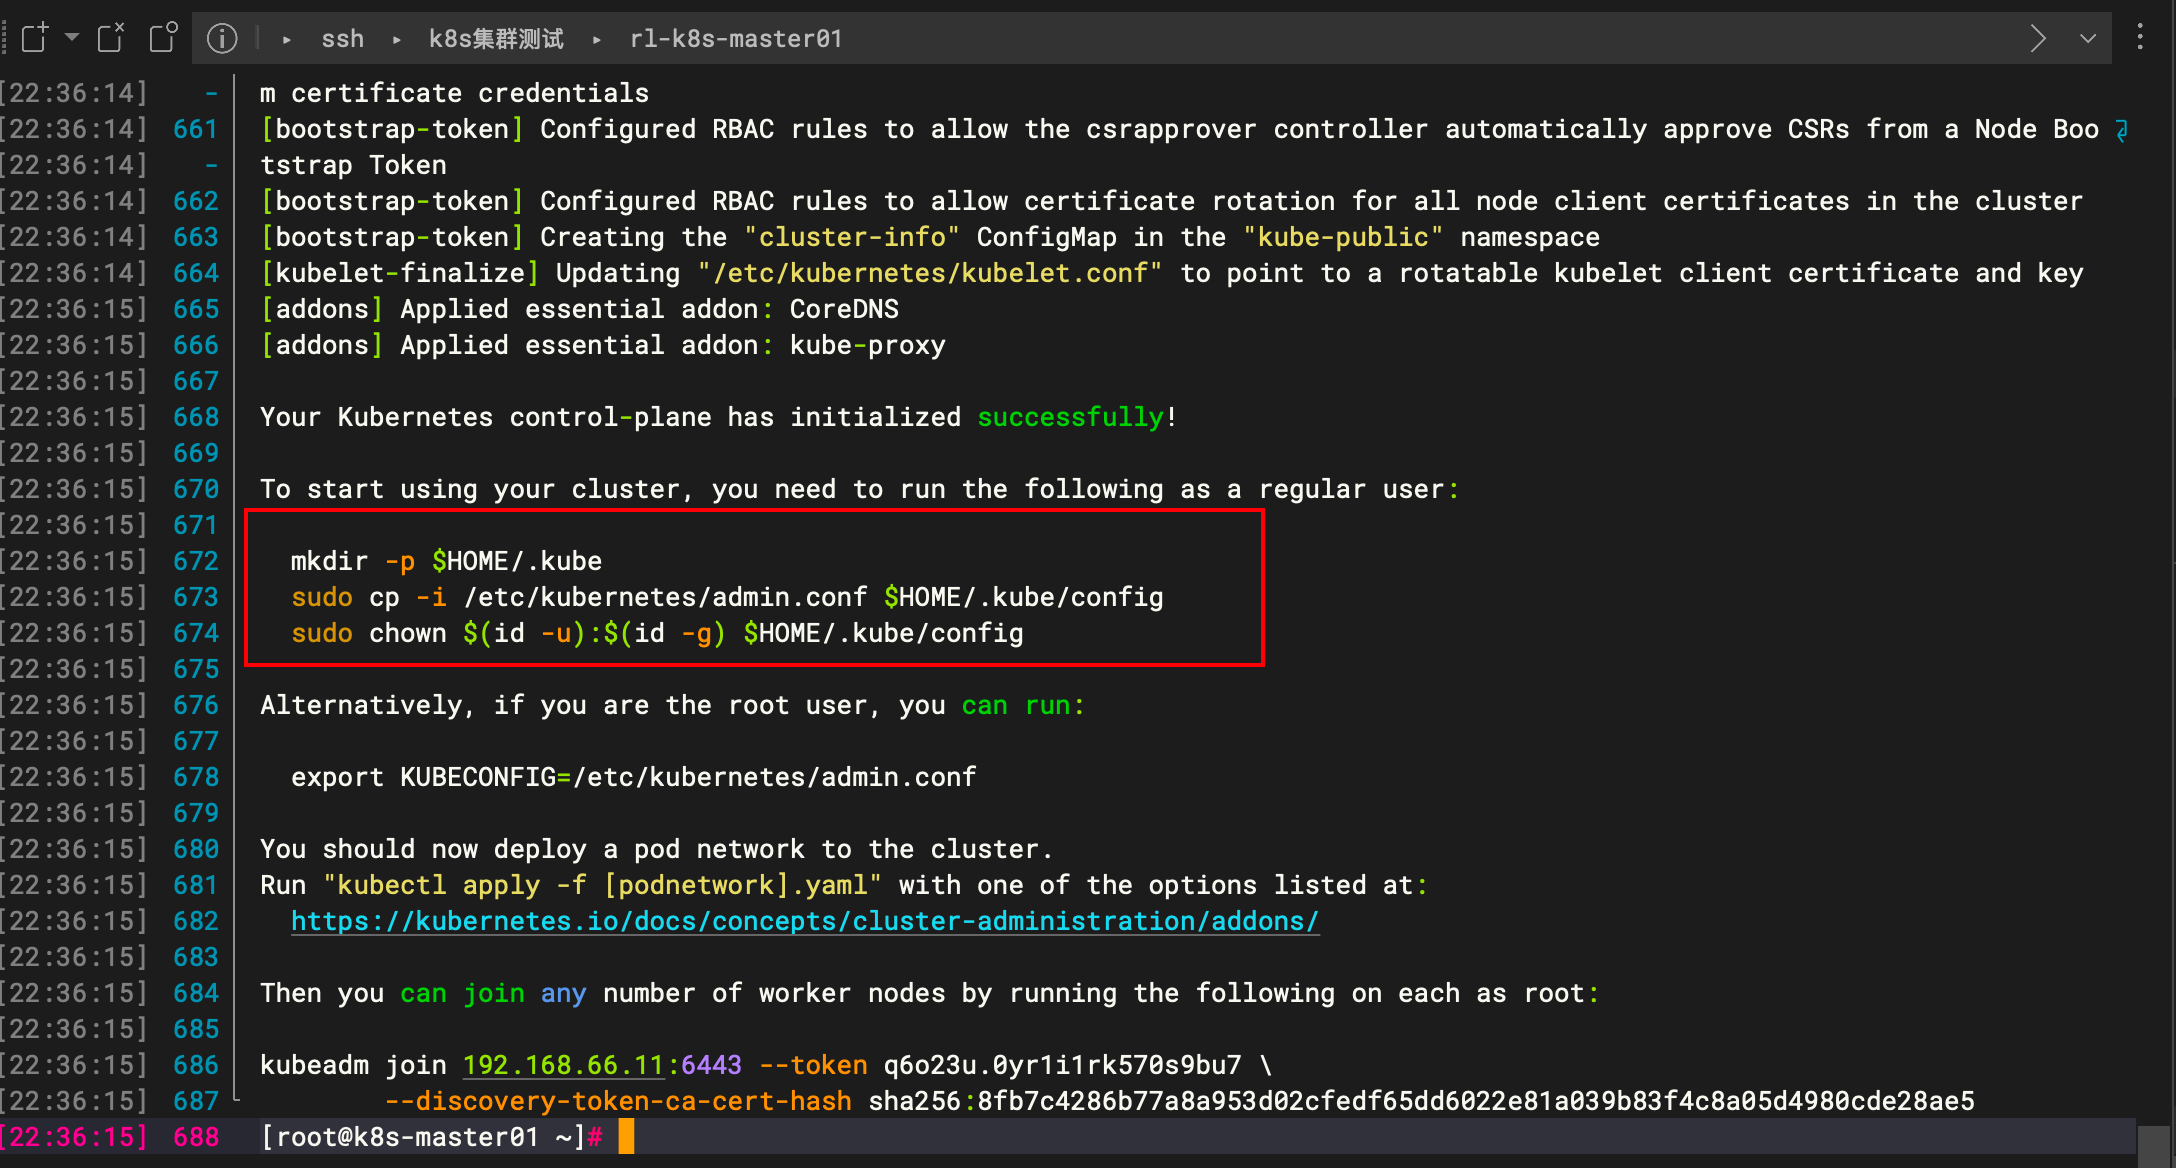Select the ssh breadcrumb segment
Viewport: 2176px width, 1168px height.
coord(342,38)
